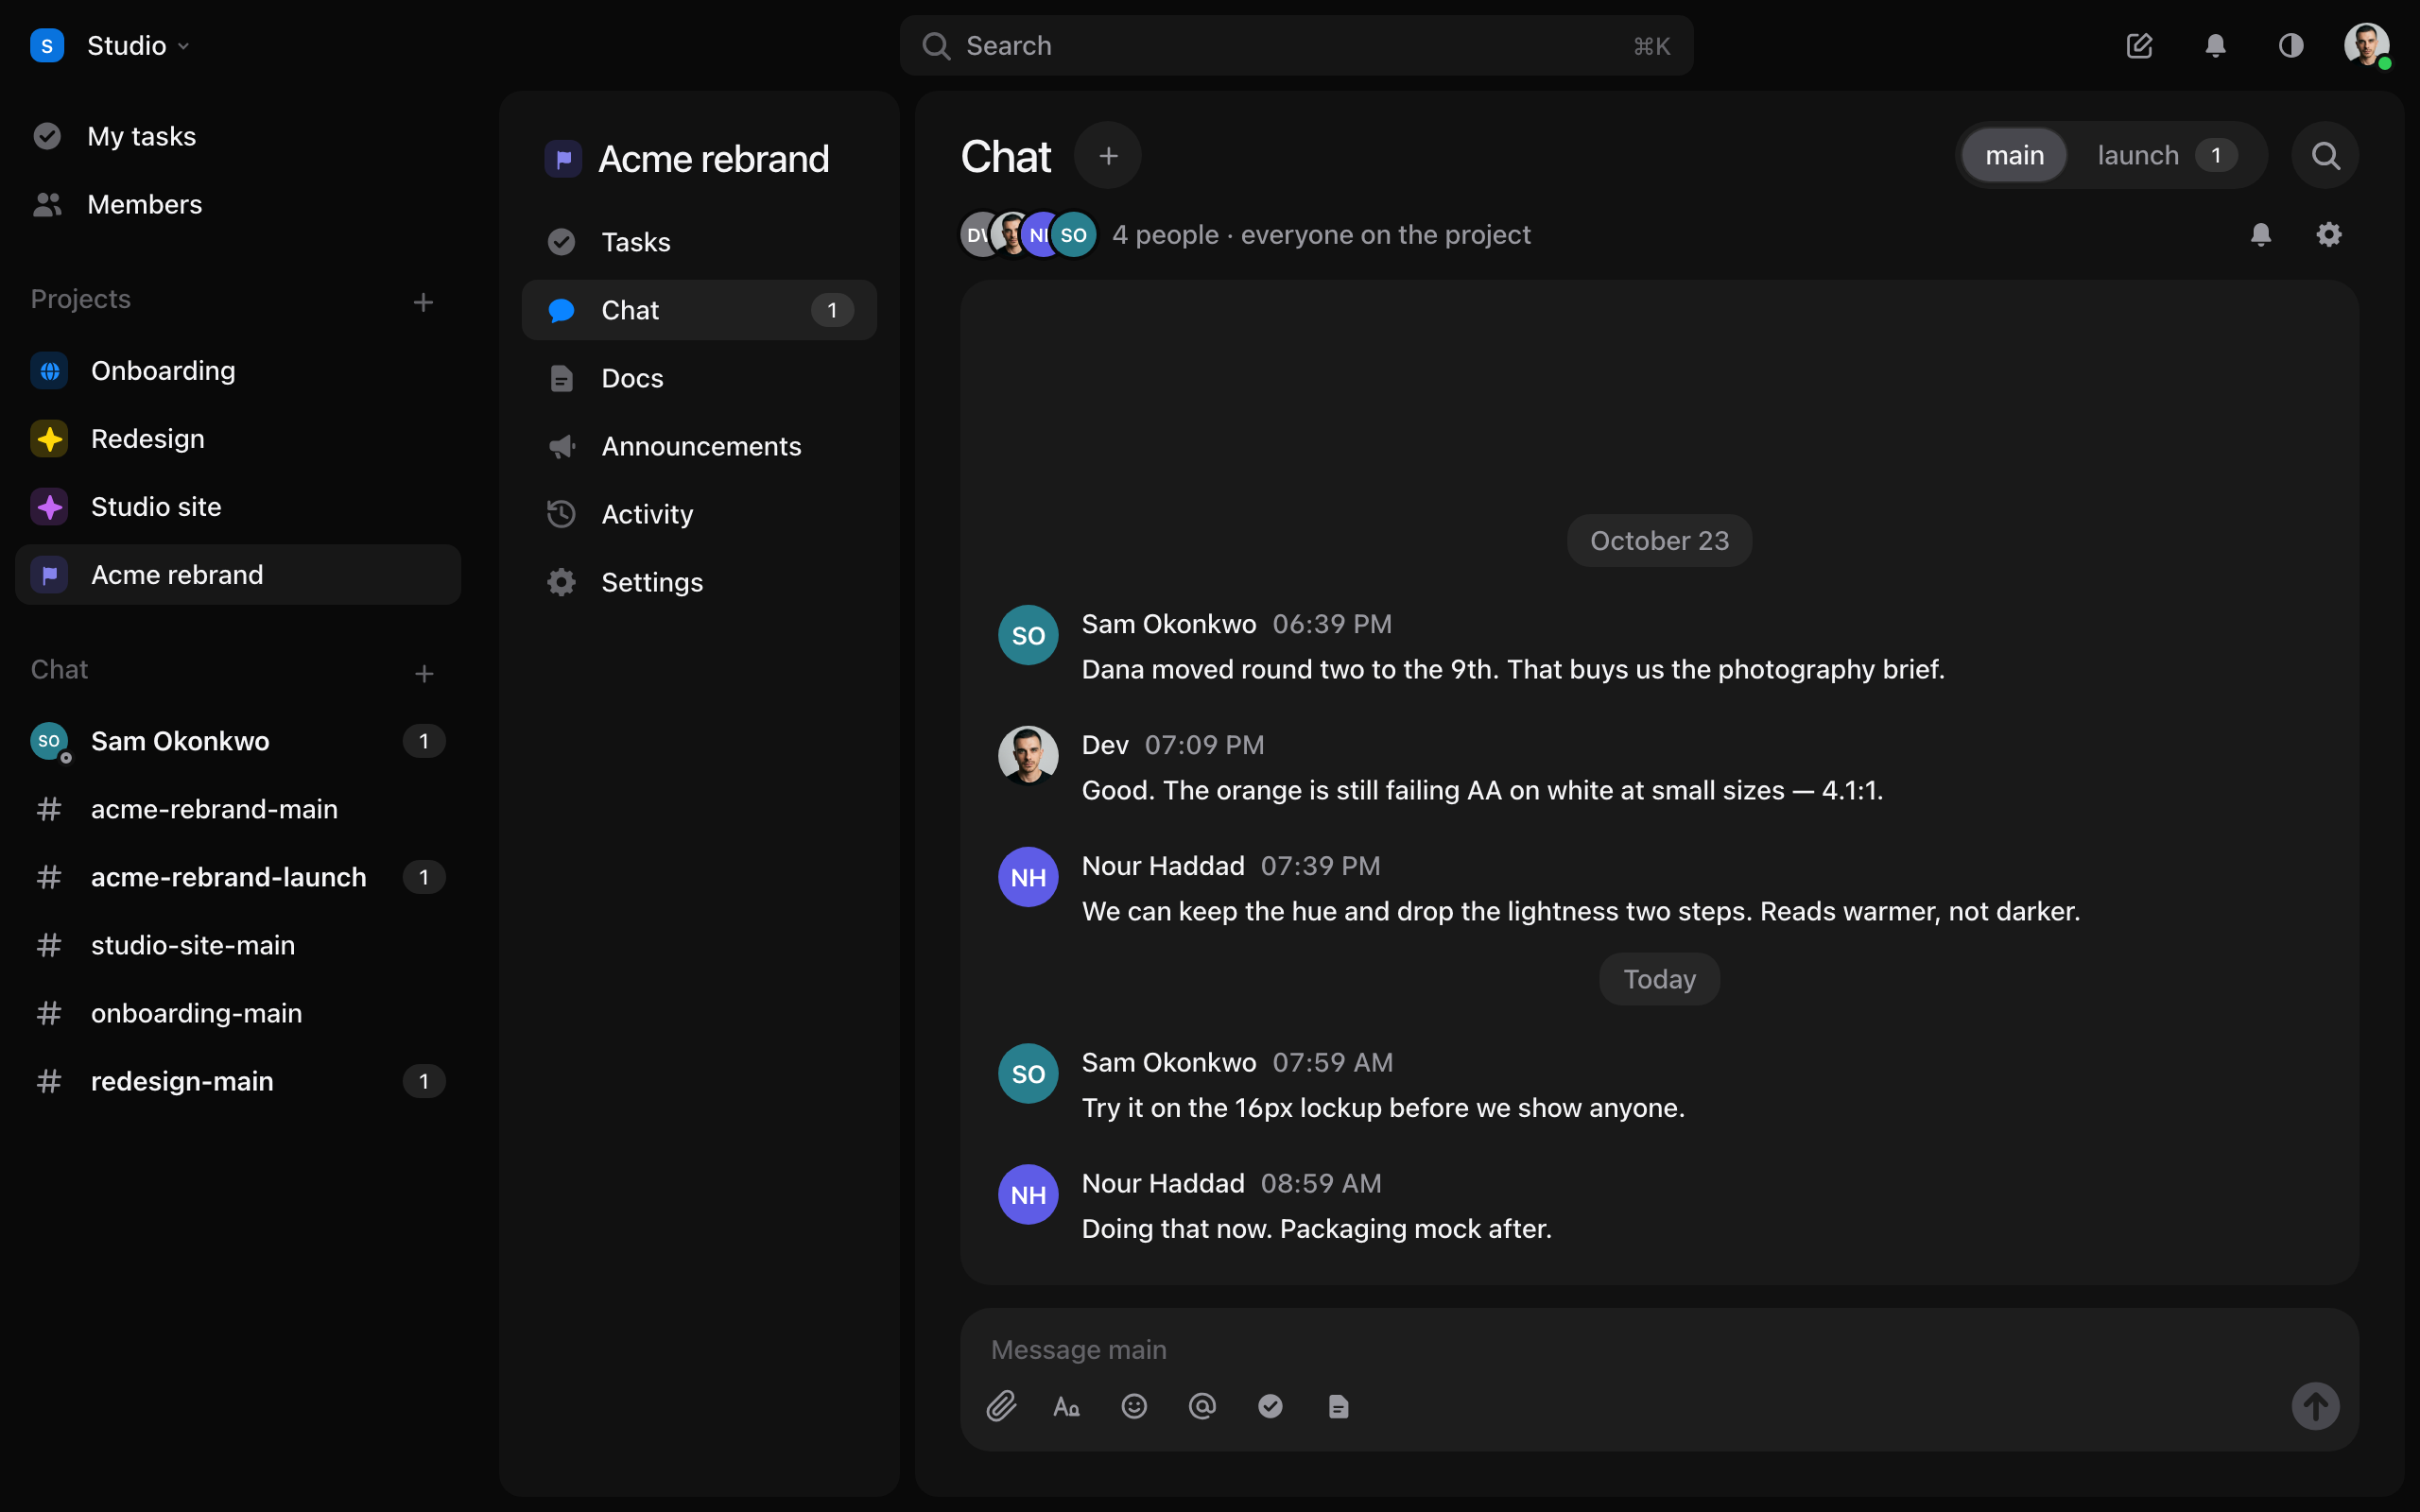Click the member avatars group
Viewport: 2420px width, 1512px height.
pos(1028,234)
